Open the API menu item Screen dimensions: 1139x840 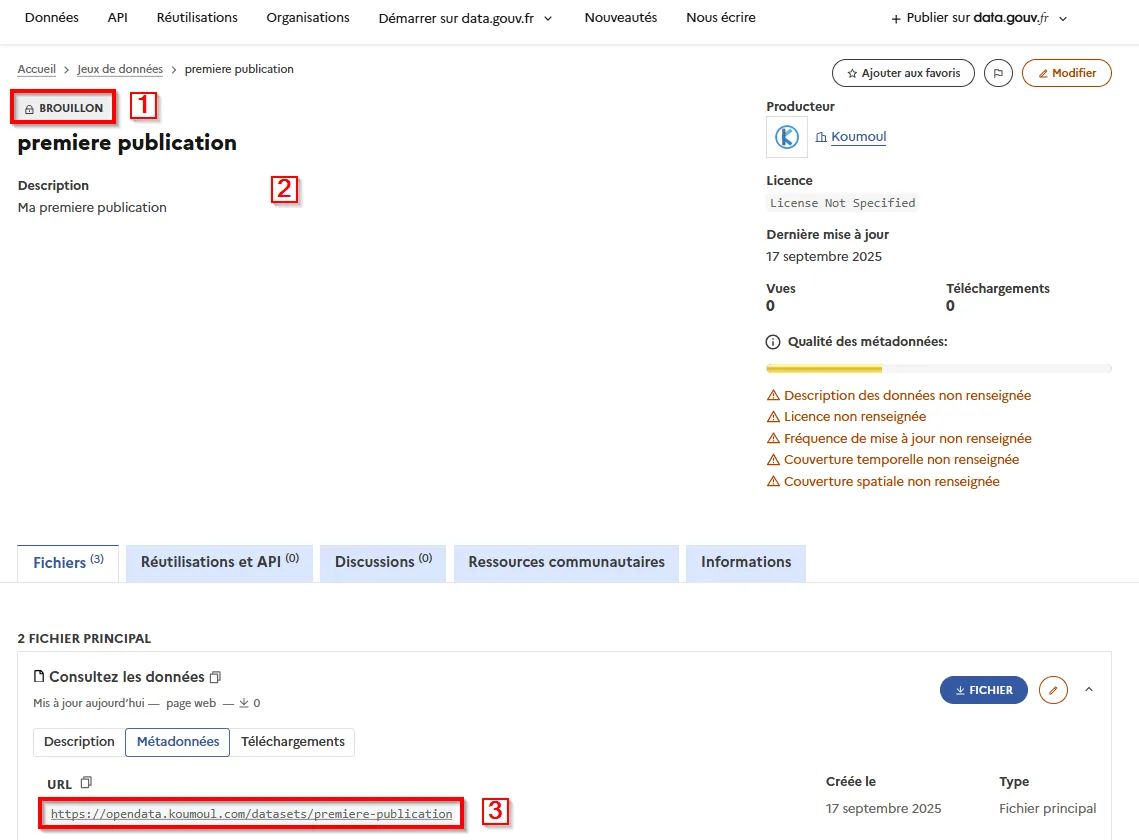tap(118, 17)
